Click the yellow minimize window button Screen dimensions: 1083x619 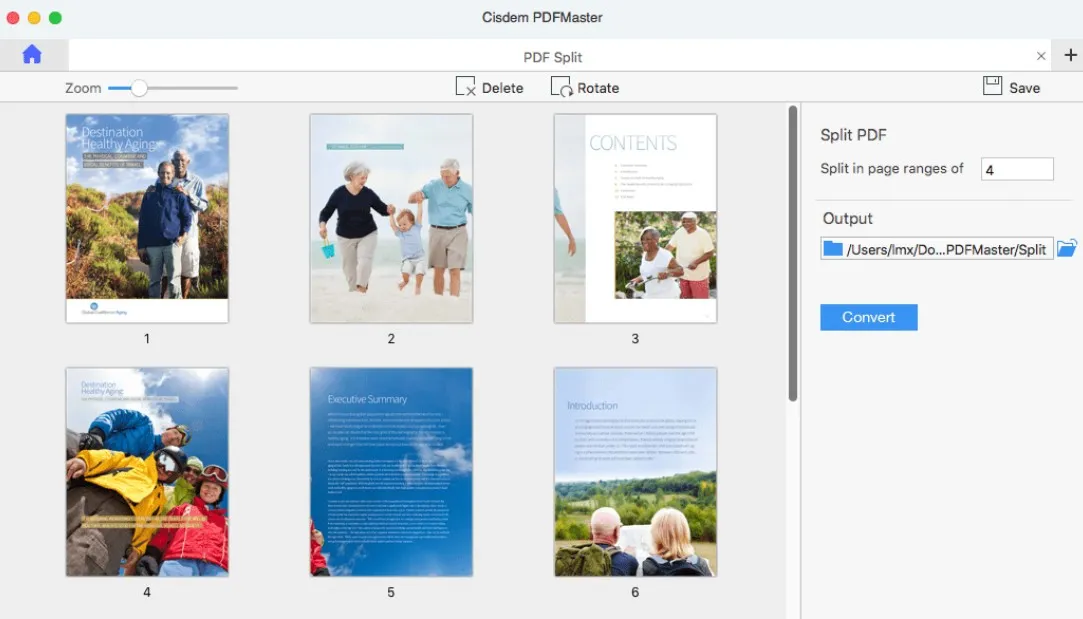34,17
